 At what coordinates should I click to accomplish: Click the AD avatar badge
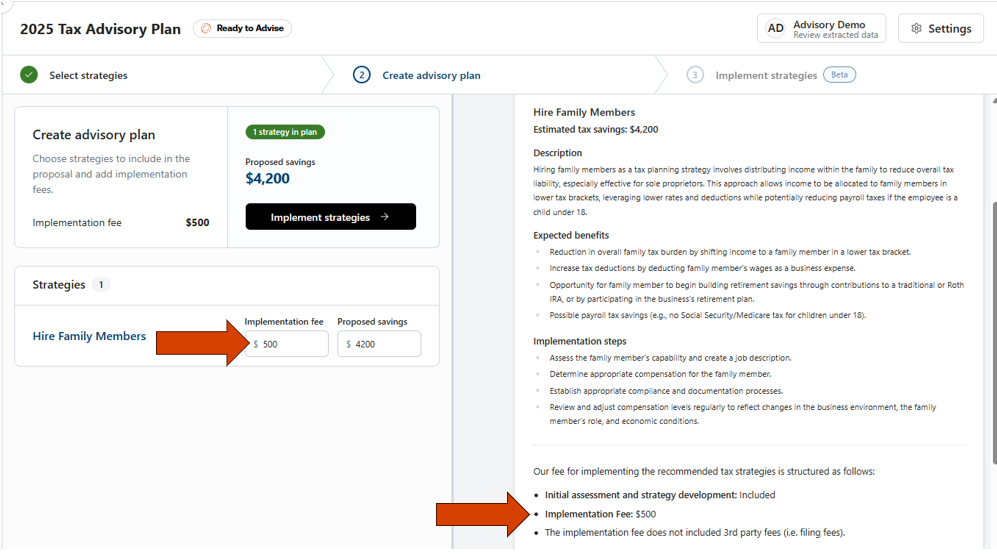tap(775, 29)
